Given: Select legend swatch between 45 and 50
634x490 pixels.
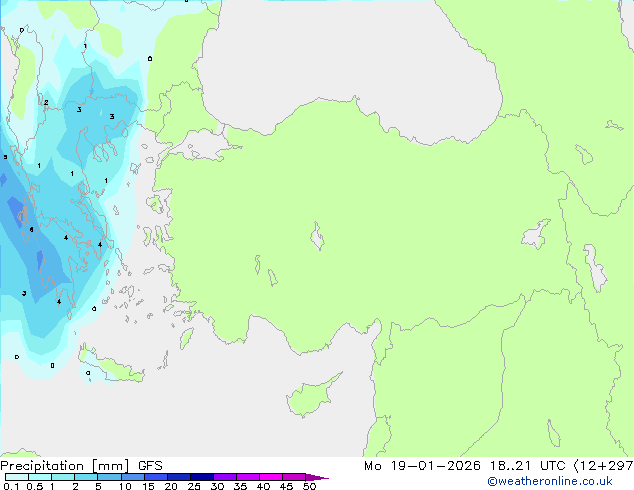Looking at the screenshot, I should click(294, 477).
